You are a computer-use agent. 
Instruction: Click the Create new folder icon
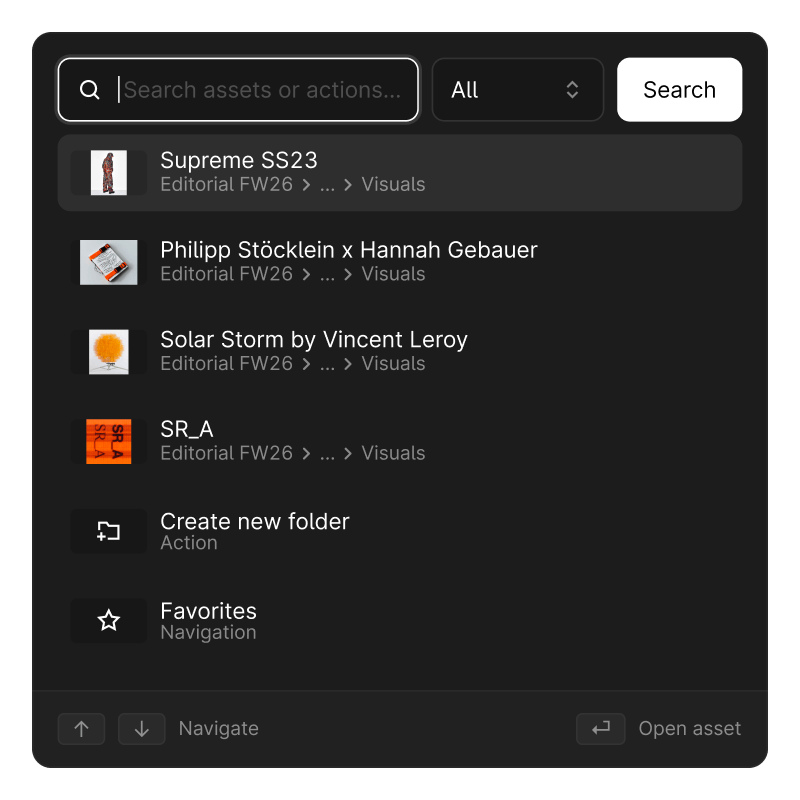click(x=109, y=531)
